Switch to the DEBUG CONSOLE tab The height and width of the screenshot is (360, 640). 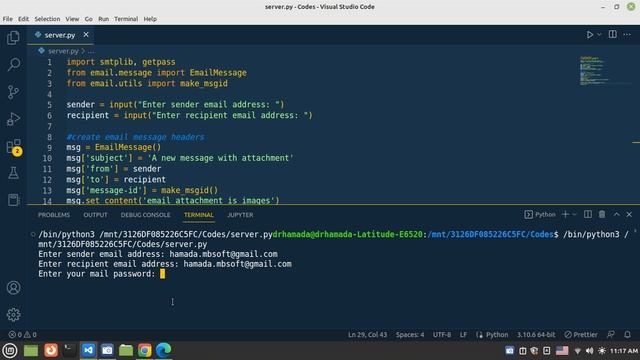coord(145,215)
